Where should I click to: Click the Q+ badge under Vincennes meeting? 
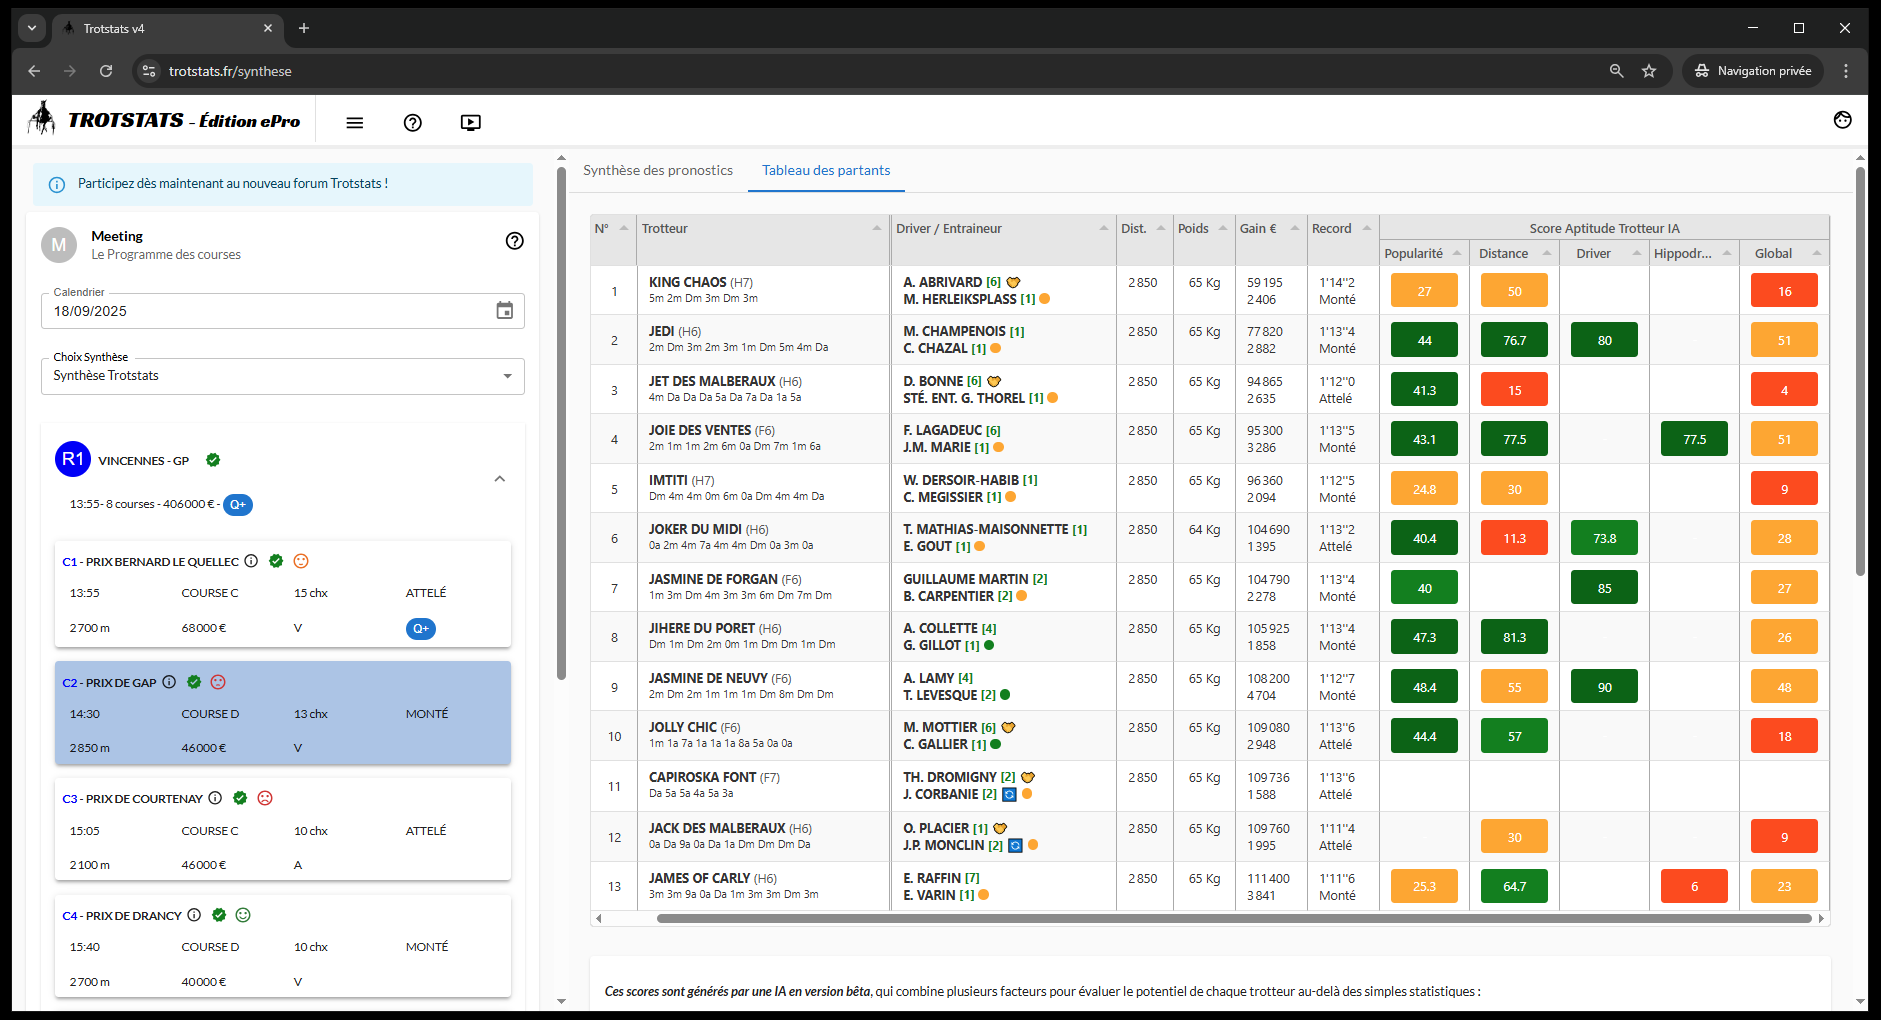[x=237, y=505]
